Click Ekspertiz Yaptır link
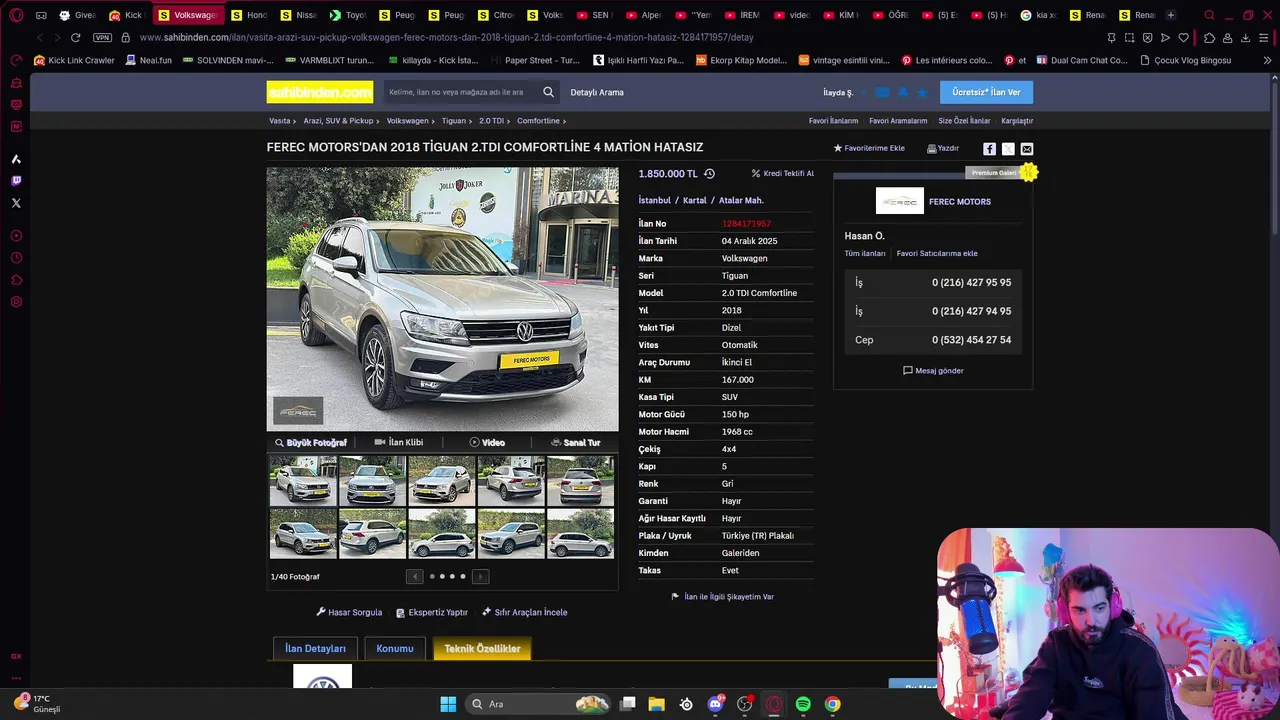The image size is (1280, 720). coord(432,612)
